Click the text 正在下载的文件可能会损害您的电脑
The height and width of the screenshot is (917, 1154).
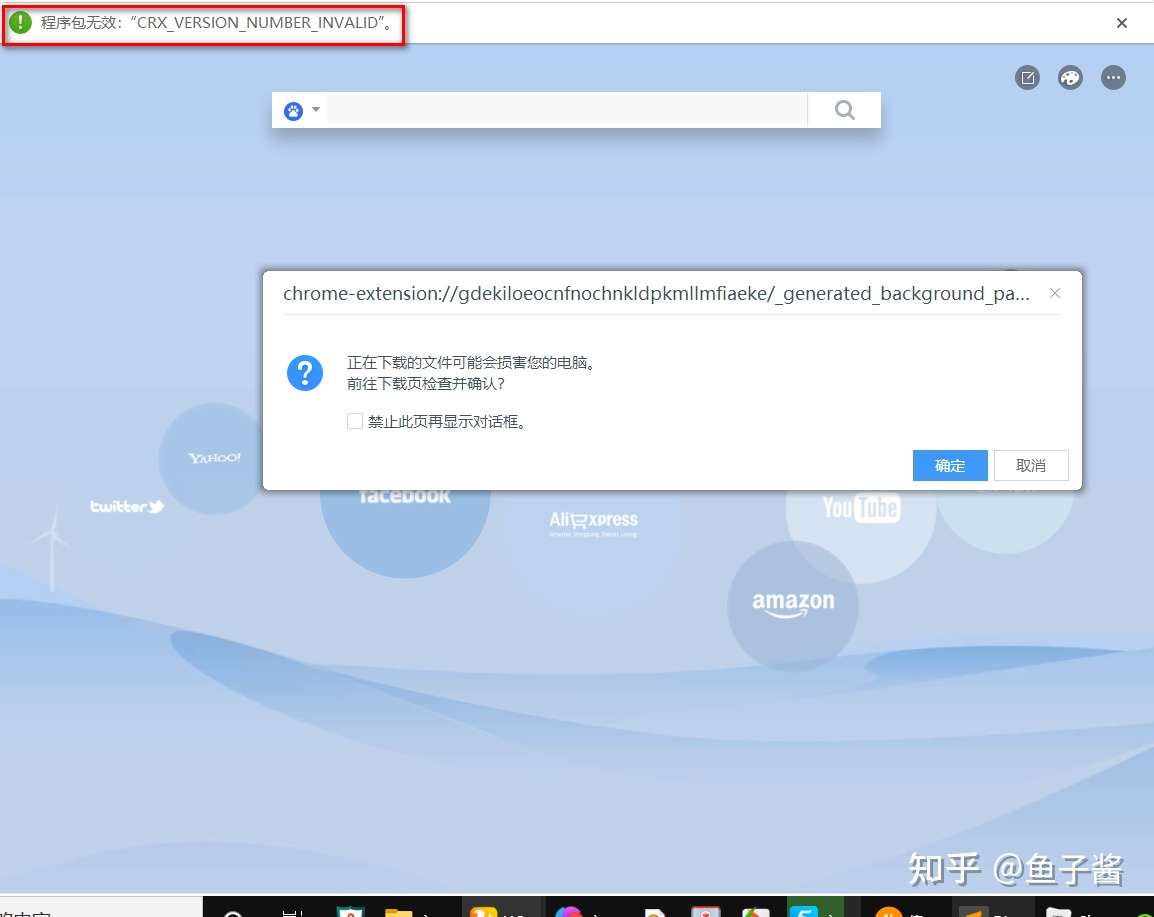[470, 363]
